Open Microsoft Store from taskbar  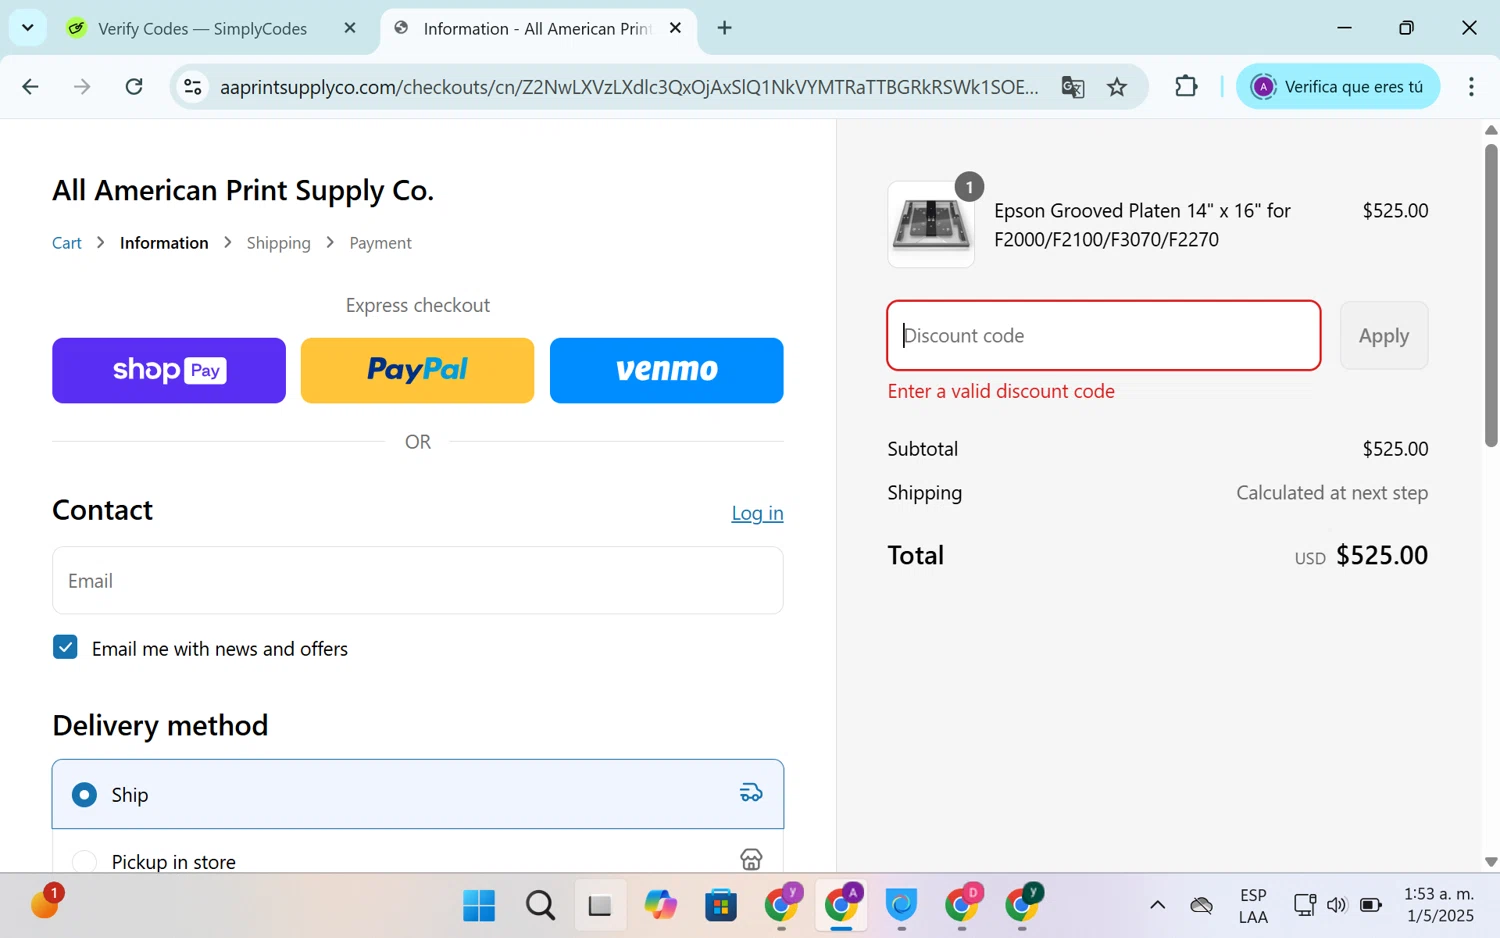tap(720, 906)
